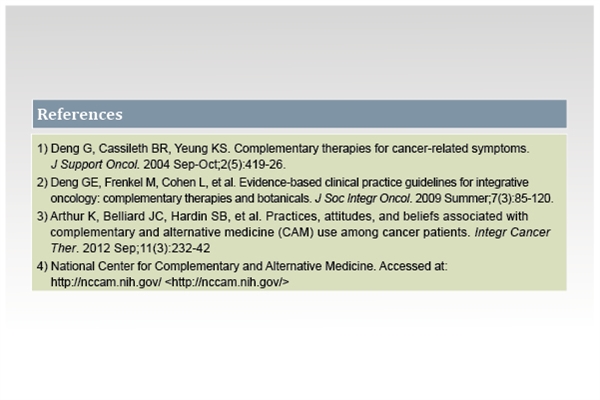Click the J Soc Integr Oncol journal name
The image size is (600, 400).
pyautogui.click(x=363, y=198)
